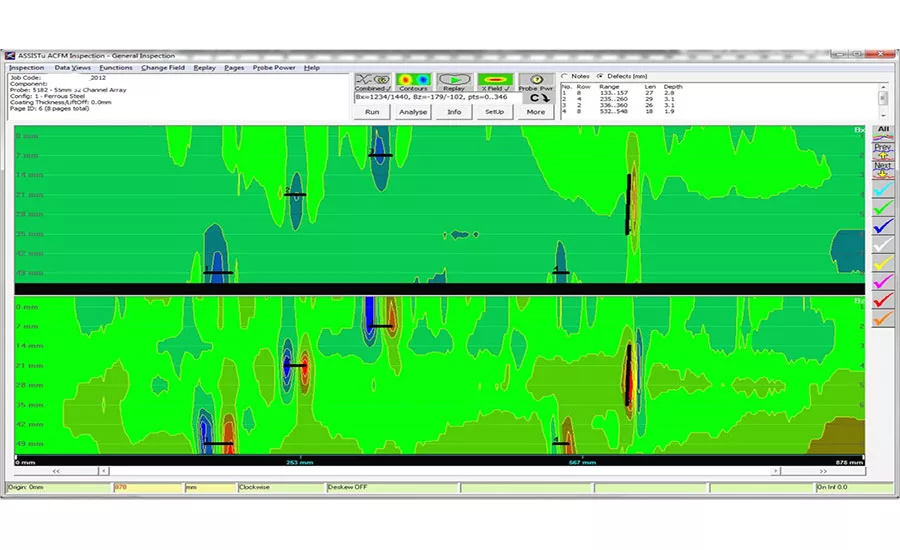Click the Run button
This screenshot has height=550, width=900.
(372, 112)
